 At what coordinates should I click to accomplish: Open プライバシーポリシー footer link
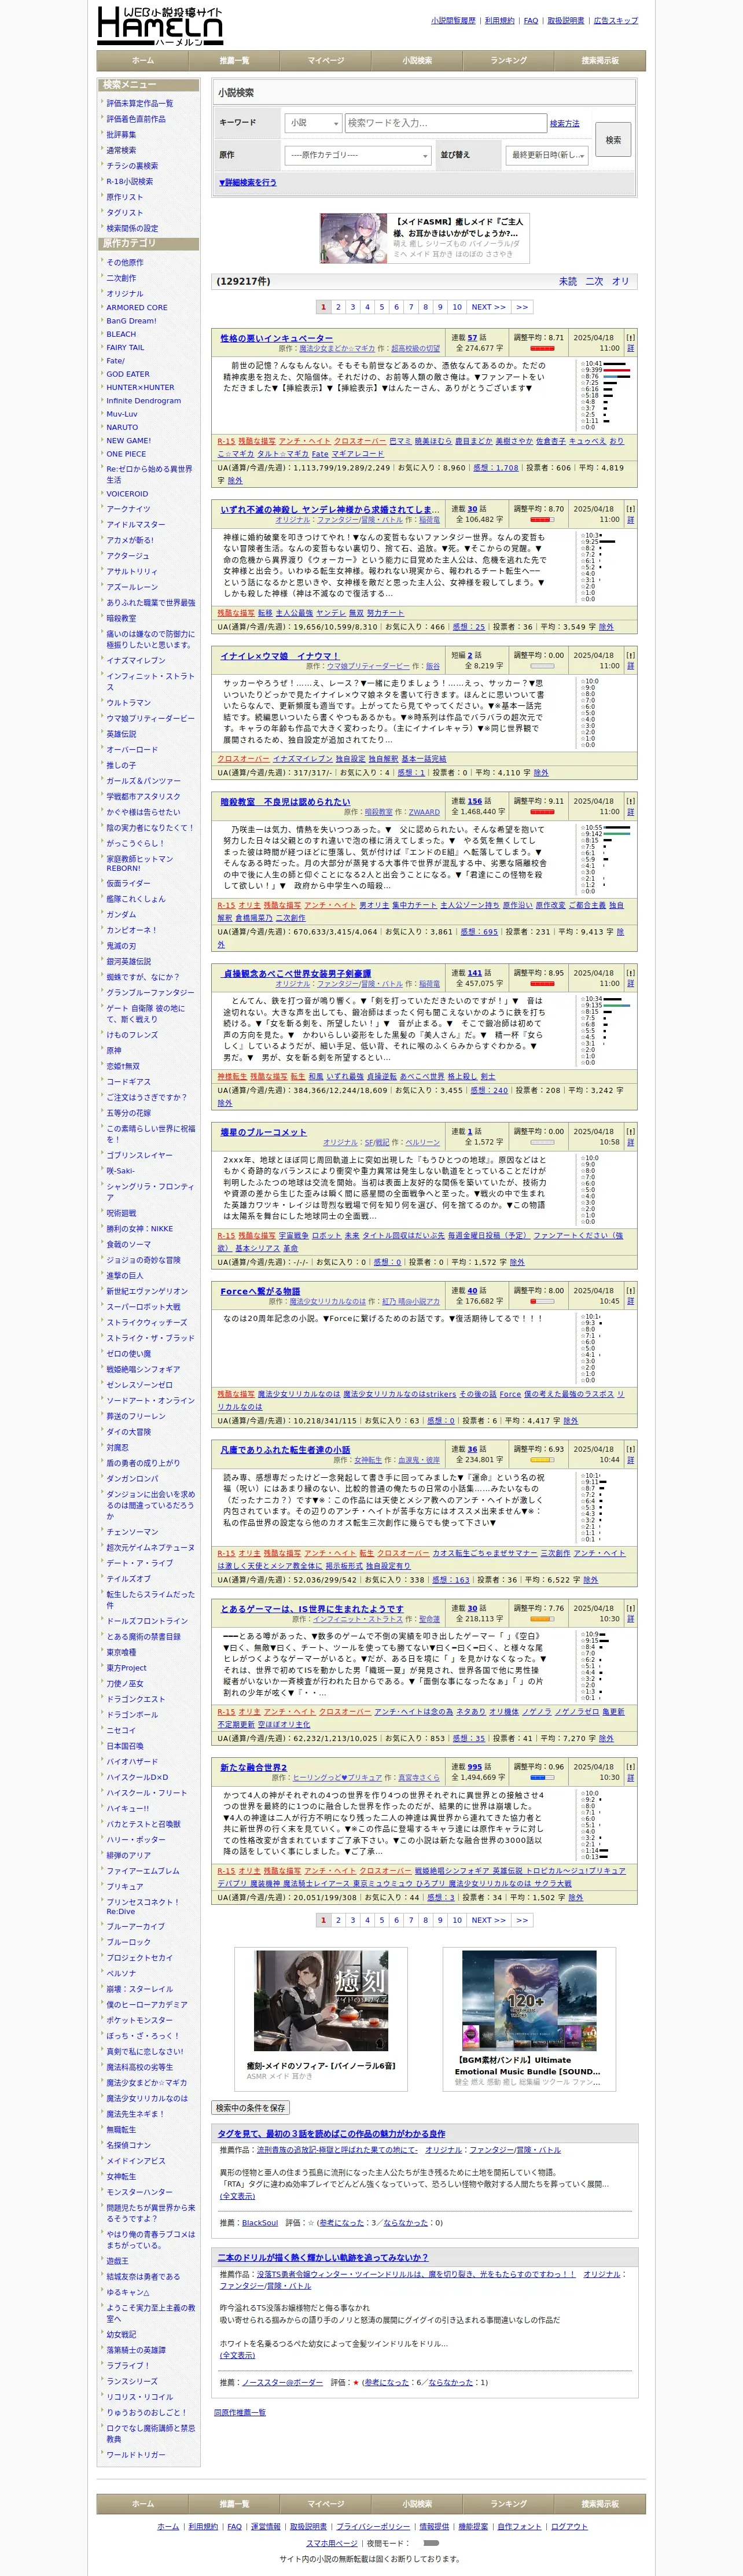tap(373, 2526)
